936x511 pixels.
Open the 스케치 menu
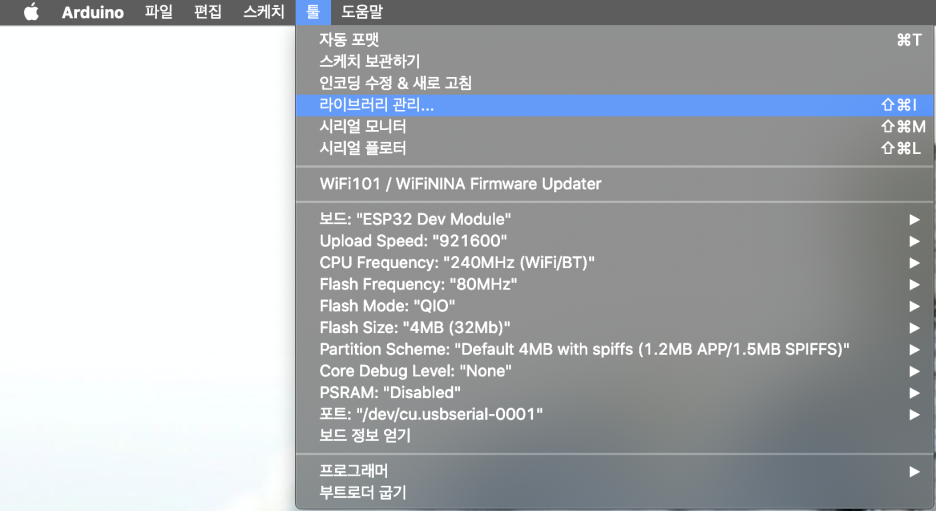click(263, 12)
